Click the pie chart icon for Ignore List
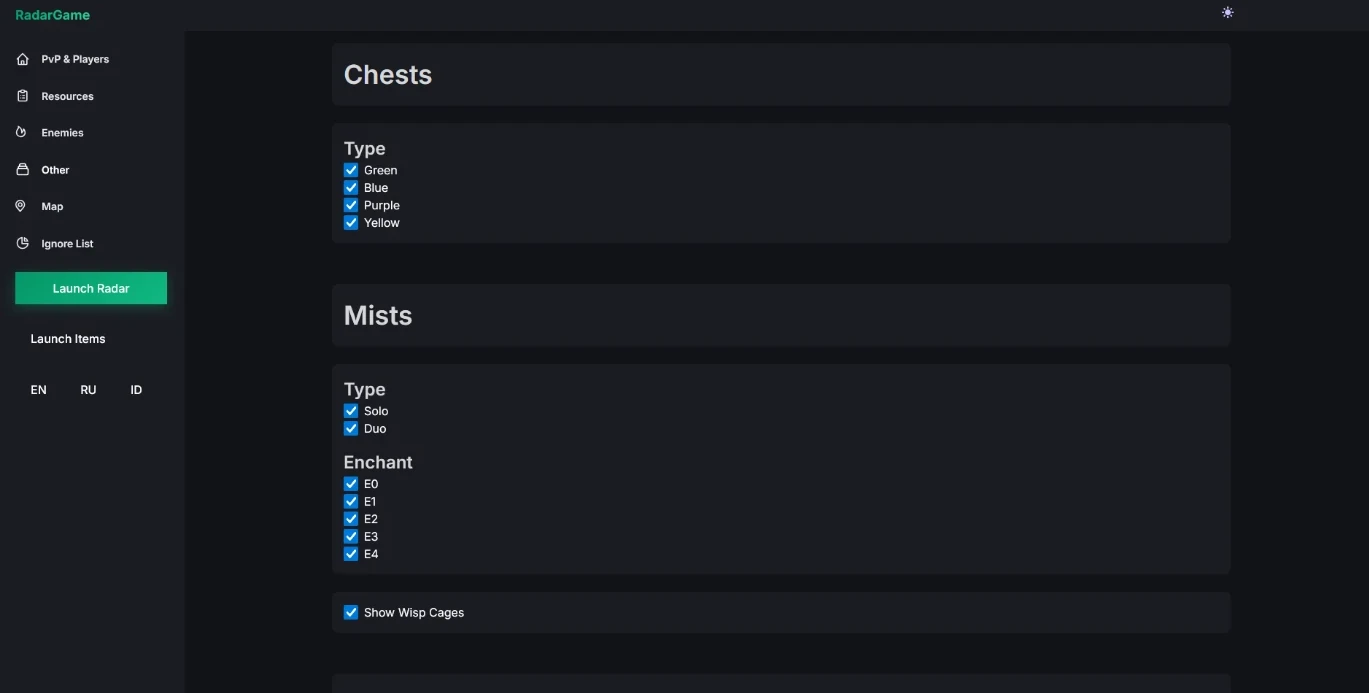Screen dimensions: 1369x693 [x=22, y=243]
